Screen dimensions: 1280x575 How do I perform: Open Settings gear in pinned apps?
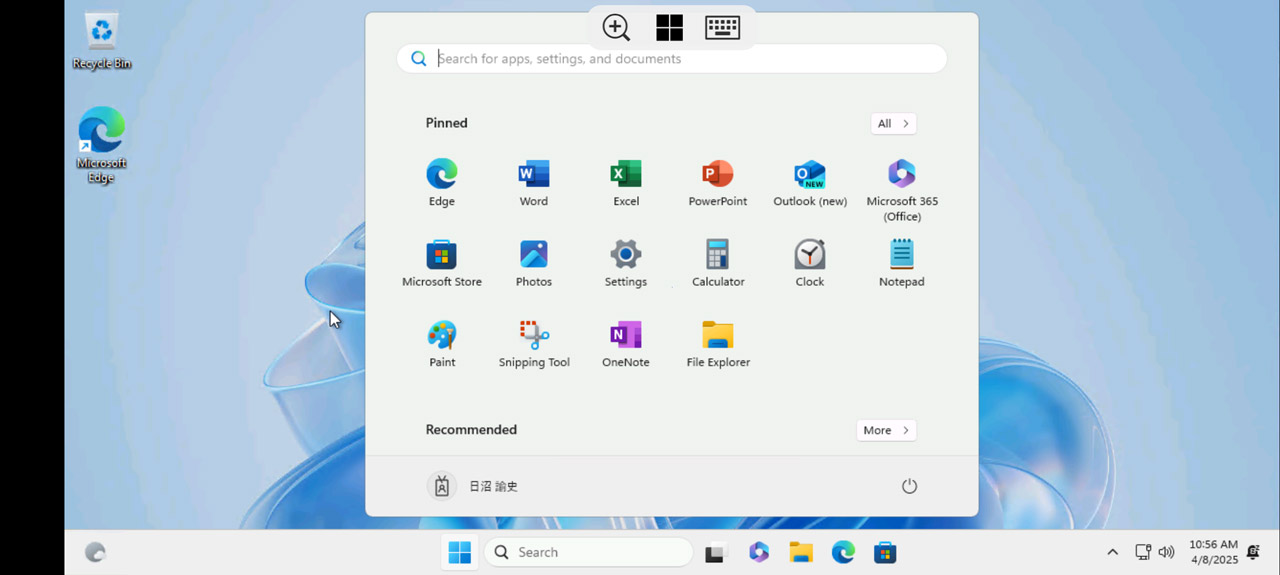(x=626, y=263)
